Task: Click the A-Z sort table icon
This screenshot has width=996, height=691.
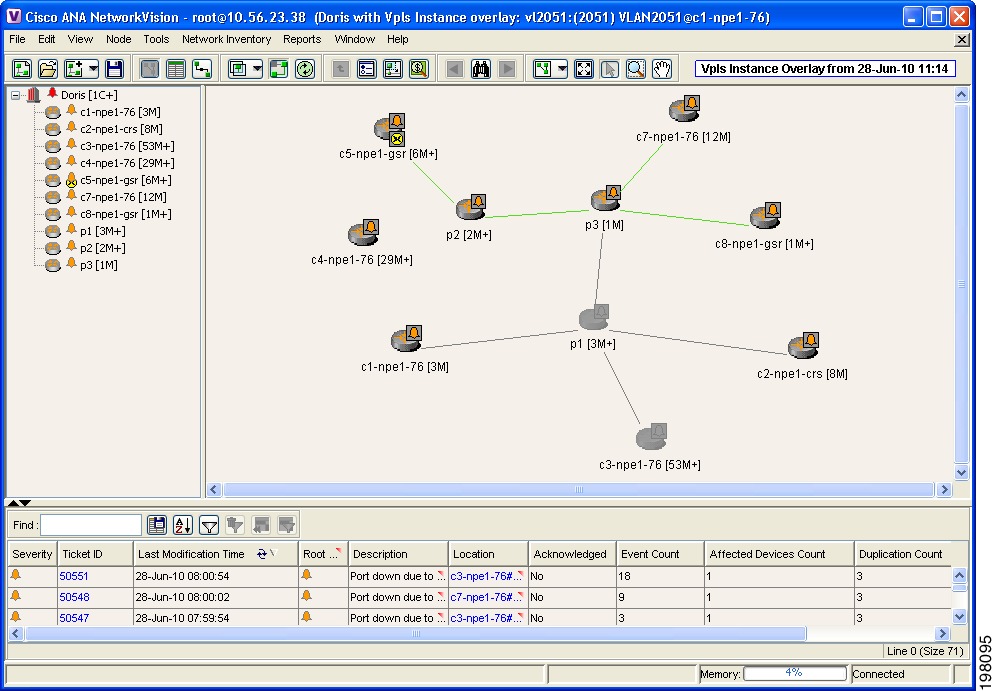Action: pos(183,525)
